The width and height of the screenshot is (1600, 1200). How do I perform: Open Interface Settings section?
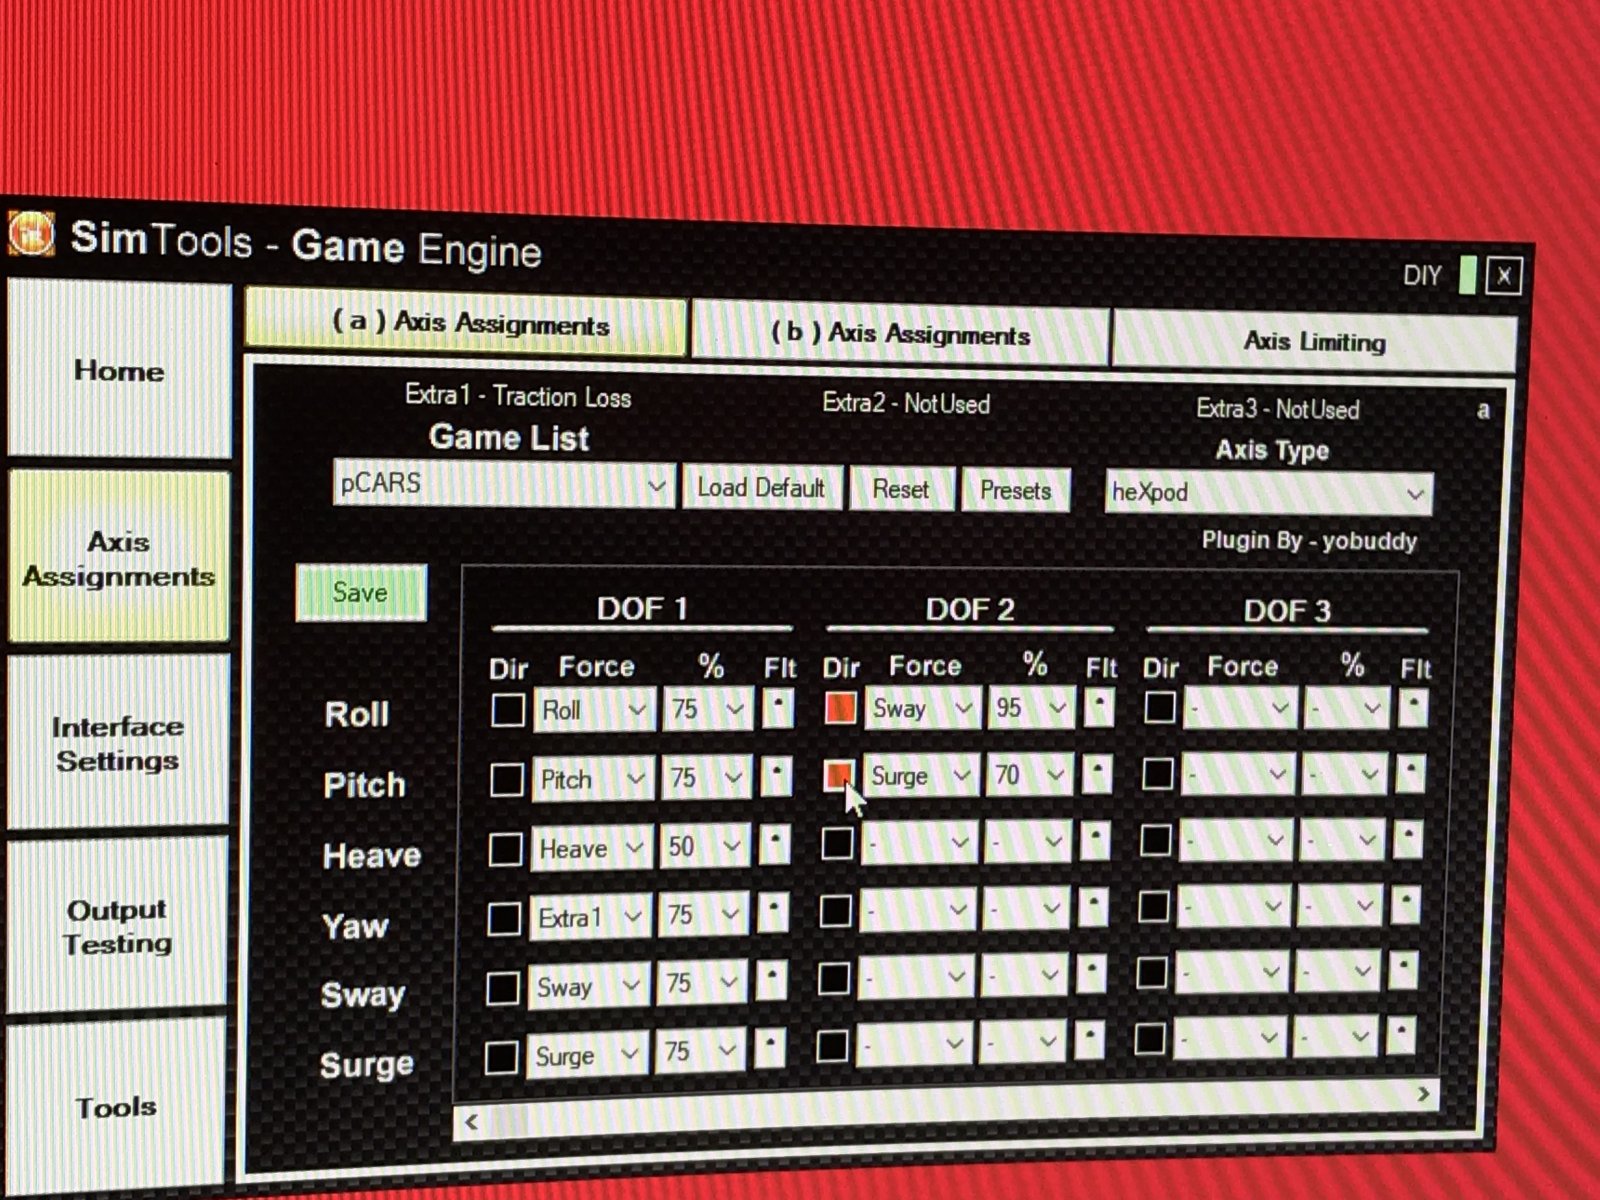pyautogui.click(x=118, y=743)
